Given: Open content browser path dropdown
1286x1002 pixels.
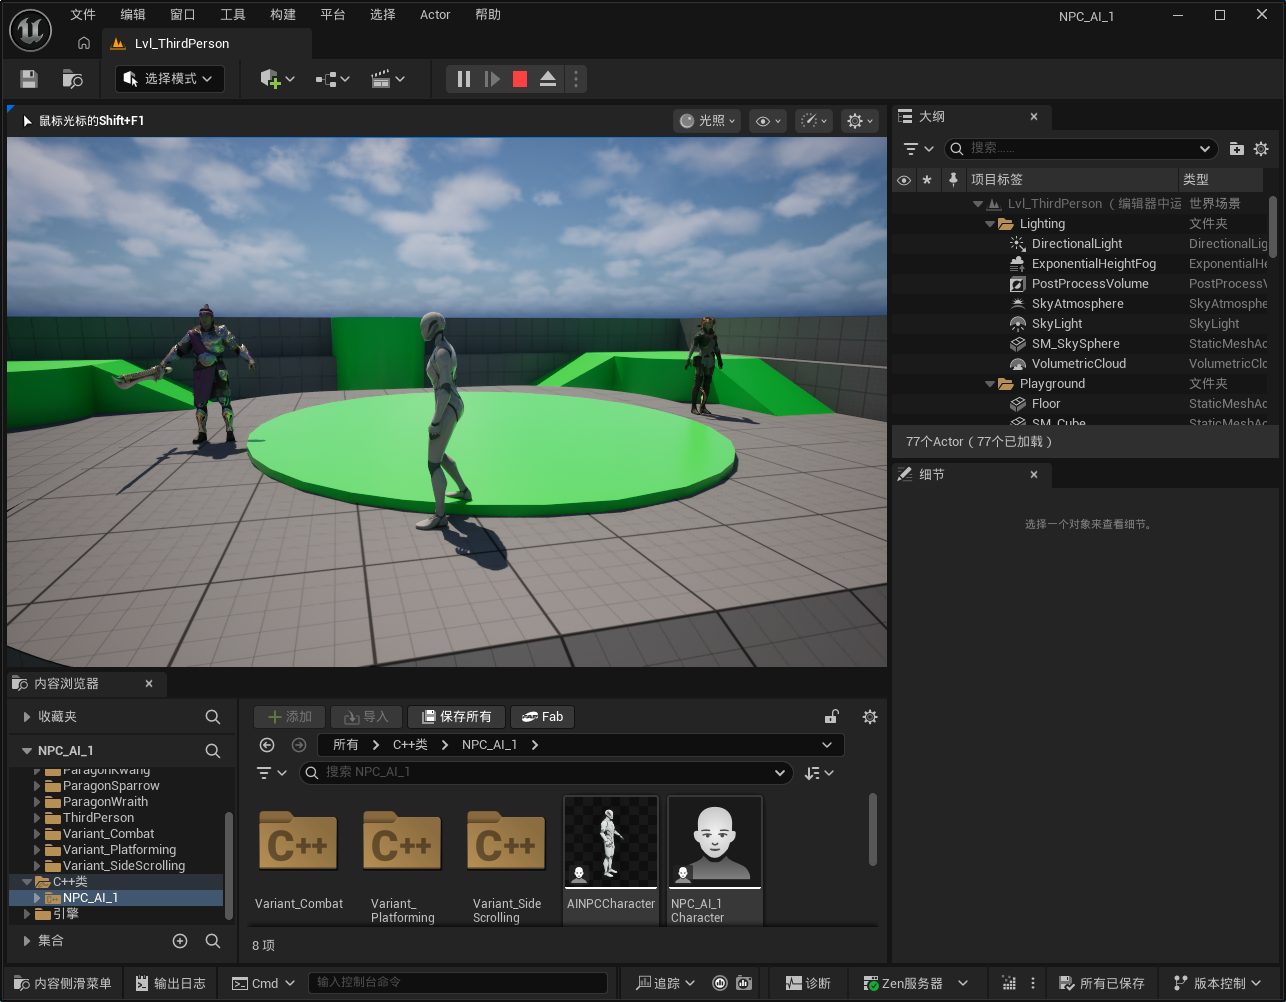Looking at the screenshot, I should tap(827, 745).
